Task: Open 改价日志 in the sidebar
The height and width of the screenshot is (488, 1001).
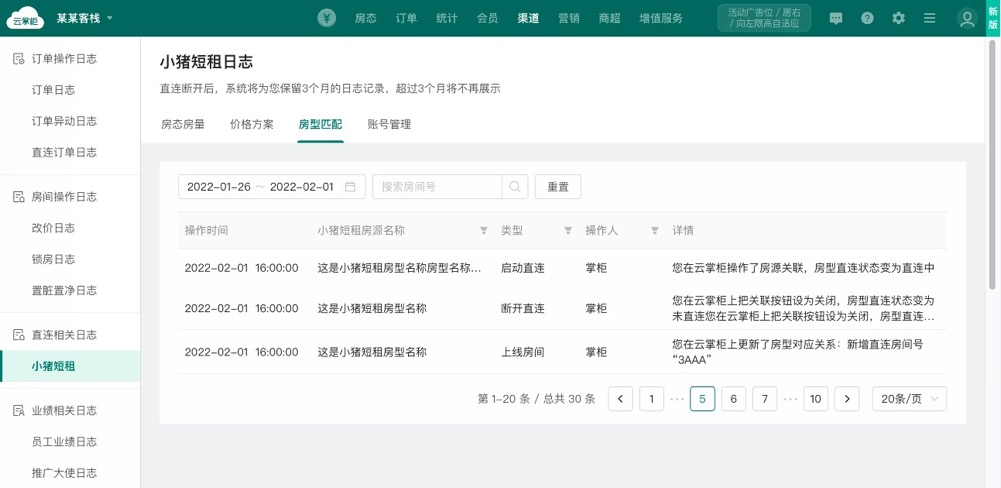Action: click(53, 228)
